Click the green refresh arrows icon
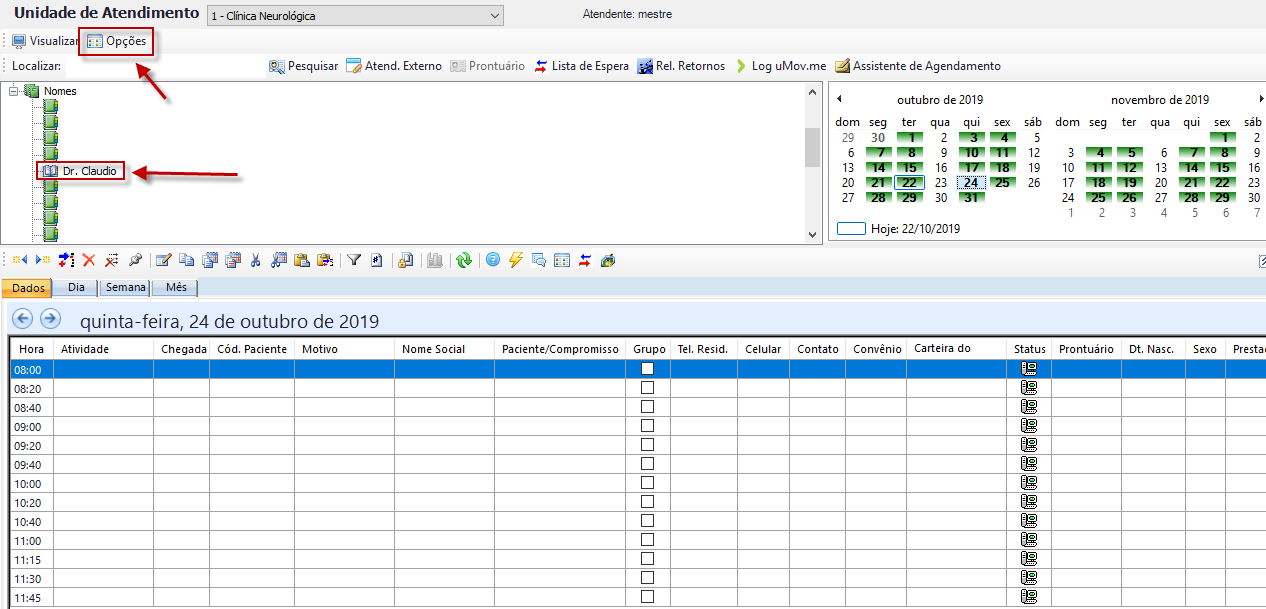1266x609 pixels. (x=464, y=260)
